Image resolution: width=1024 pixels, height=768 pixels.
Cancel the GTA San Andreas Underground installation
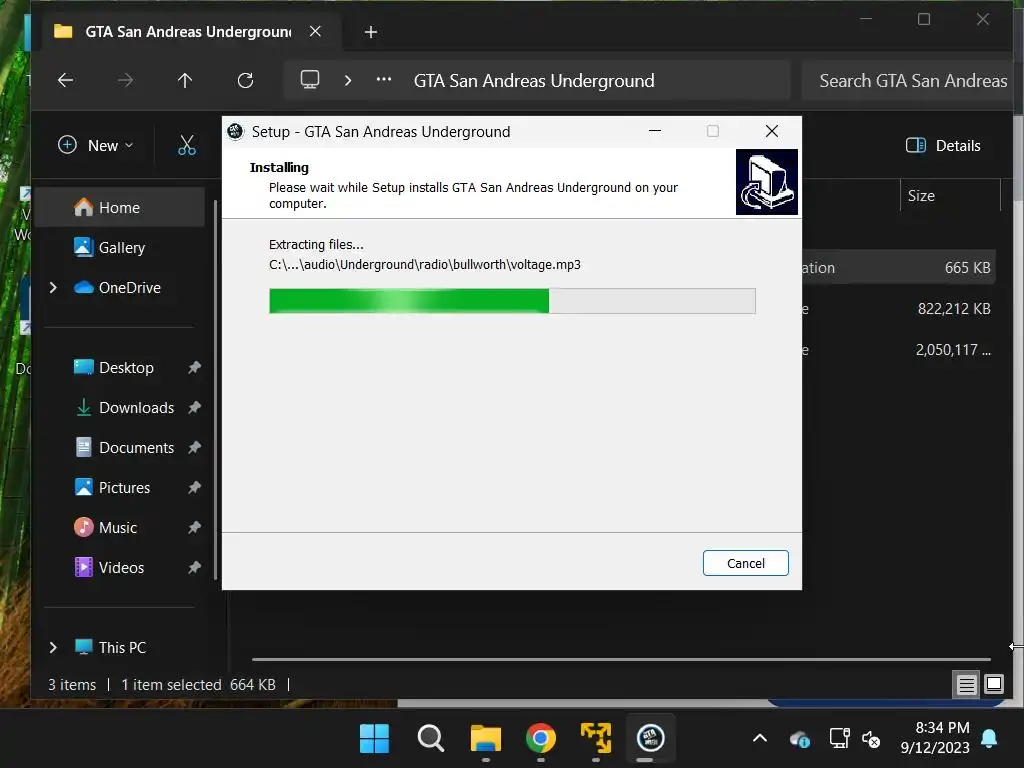745,563
